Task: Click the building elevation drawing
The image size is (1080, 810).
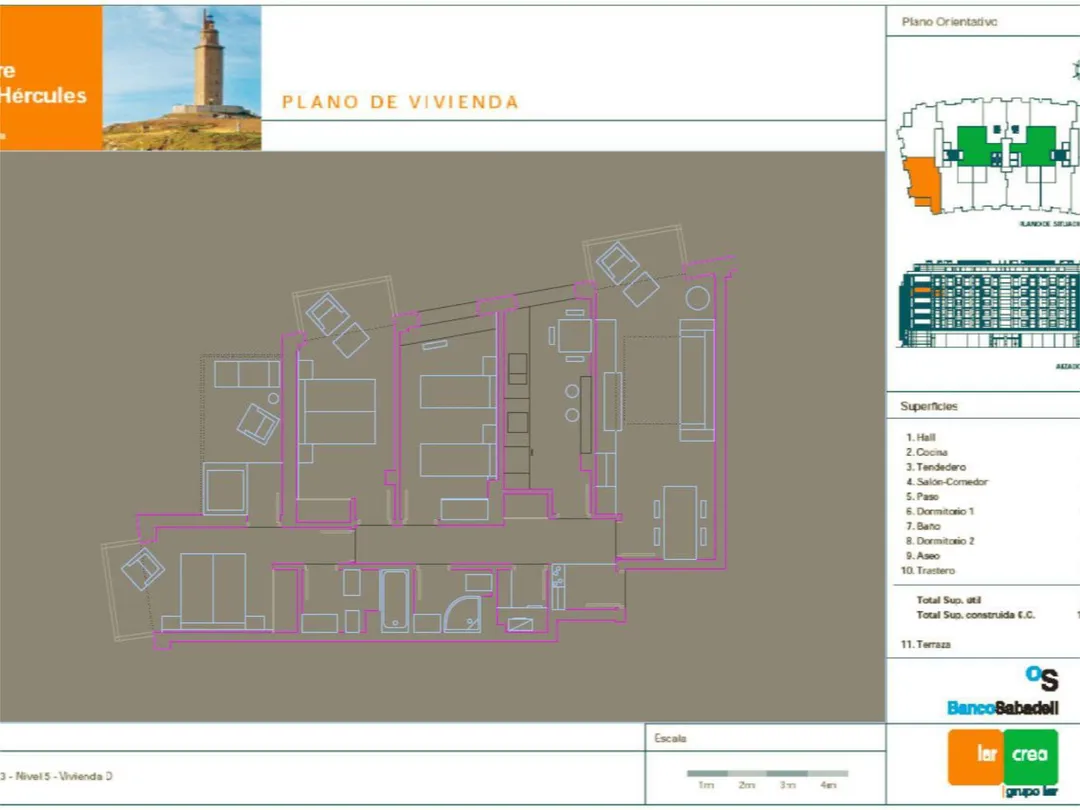Action: coord(985,304)
